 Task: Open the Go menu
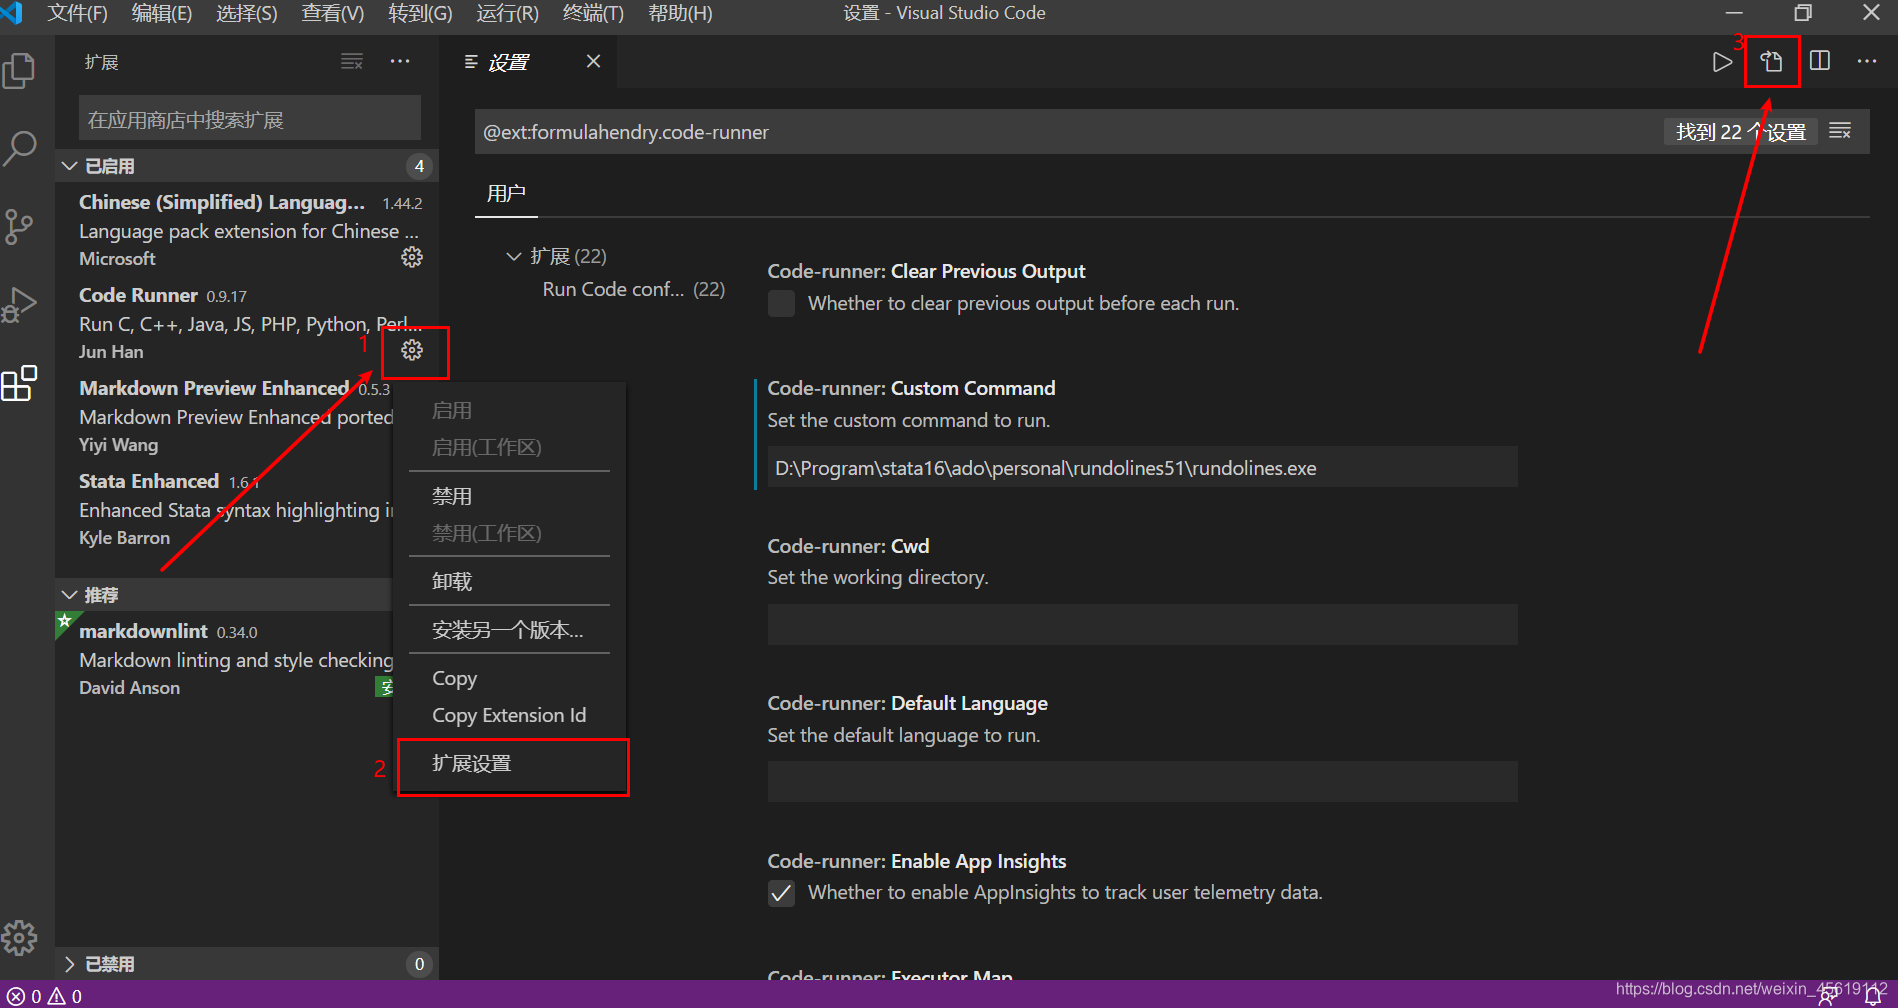pos(420,13)
